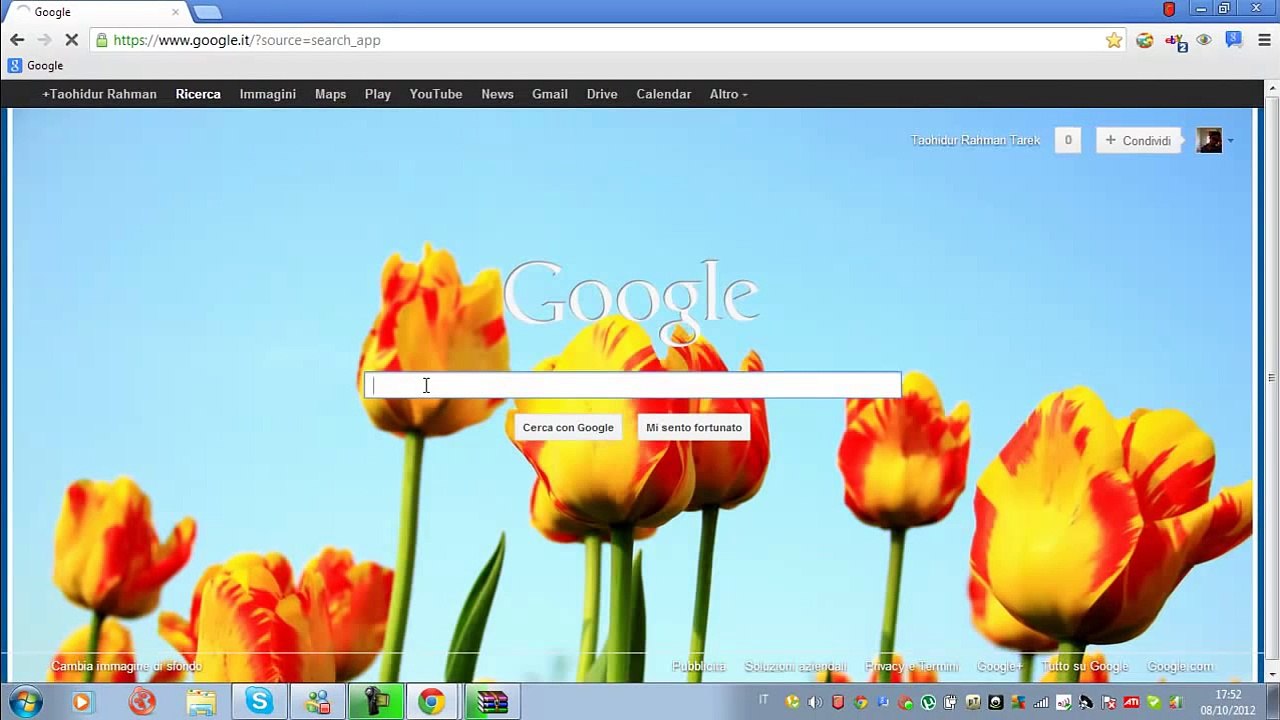Open the blue Google extension in Chrome toolbar
Image resolution: width=1280 pixels, height=720 pixels.
pyautogui.click(x=1234, y=40)
